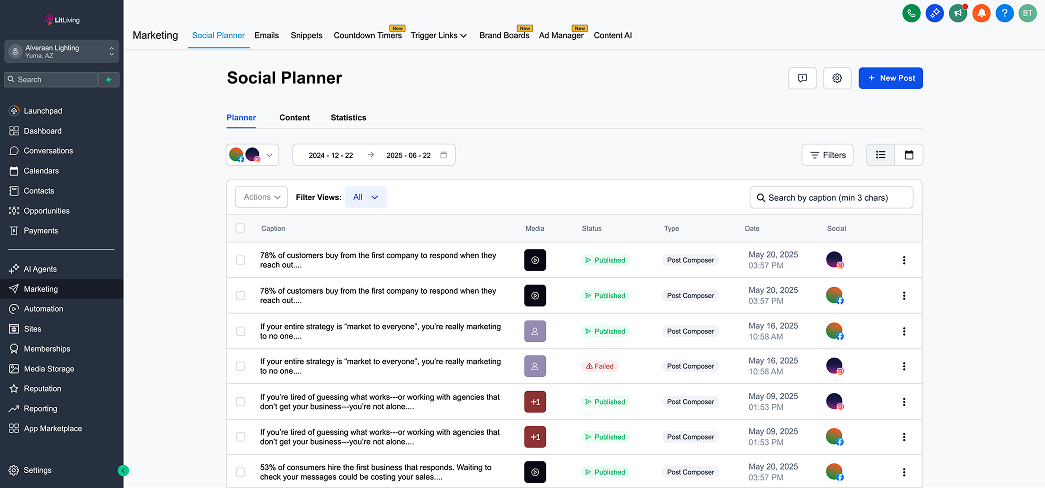Open three-dot menu for the Failed post
The height and width of the screenshot is (488, 1045).
(x=904, y=366)
